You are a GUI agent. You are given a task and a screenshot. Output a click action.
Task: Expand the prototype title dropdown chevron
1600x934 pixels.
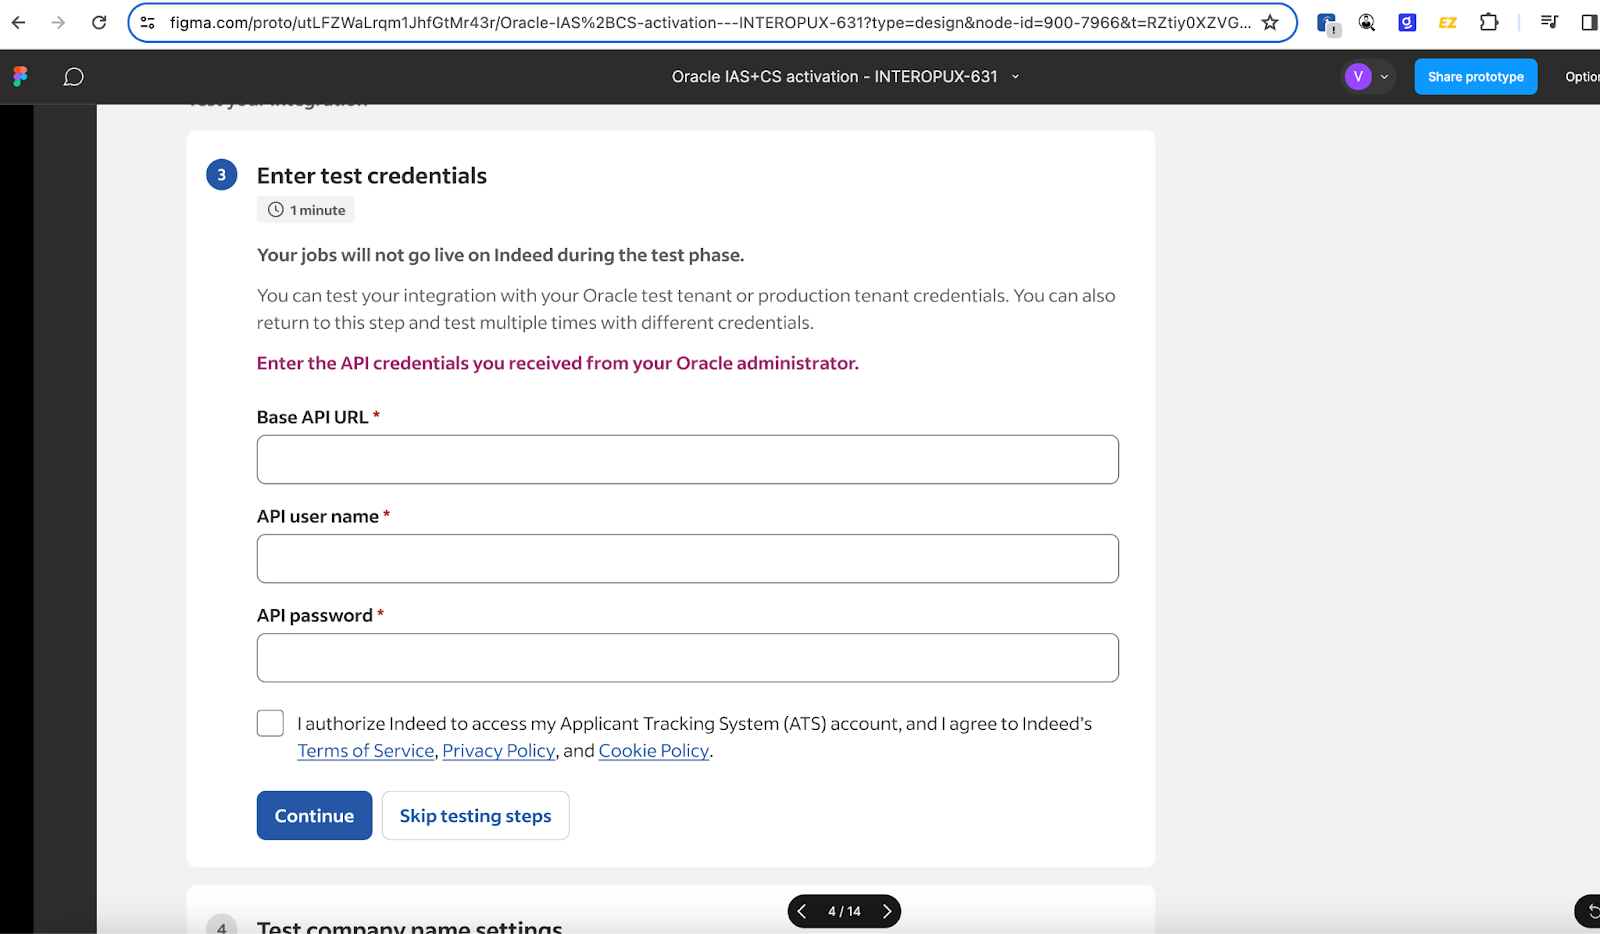coord(1016,77)
